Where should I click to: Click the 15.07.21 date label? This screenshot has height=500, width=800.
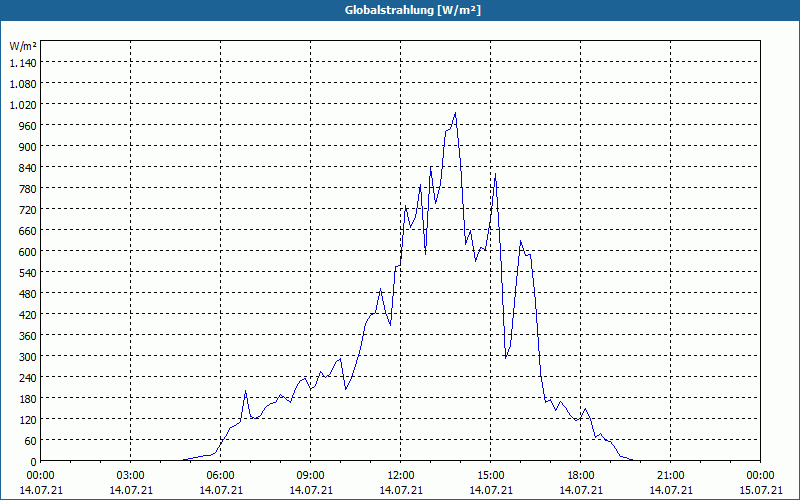click(760, 490)
